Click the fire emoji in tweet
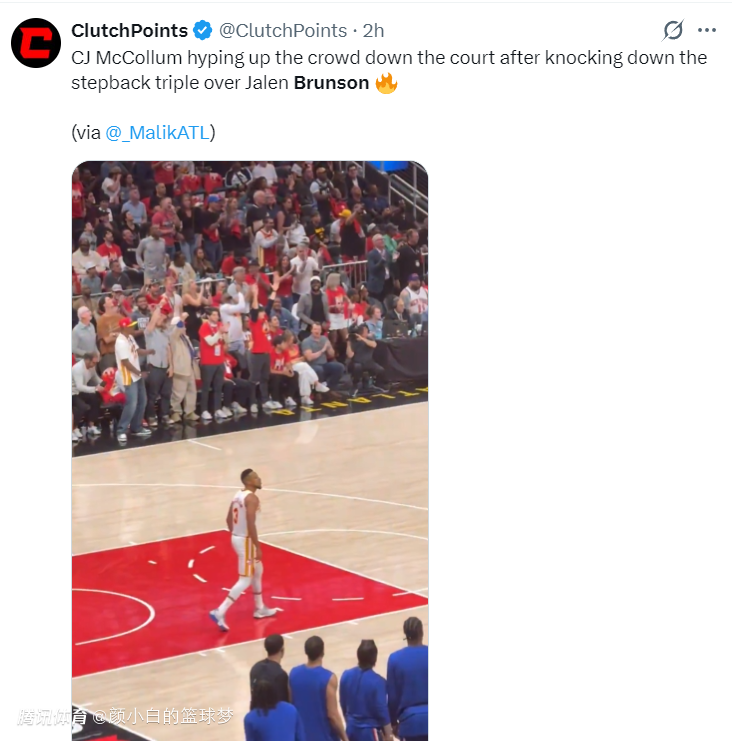 [x=386, y=83]
